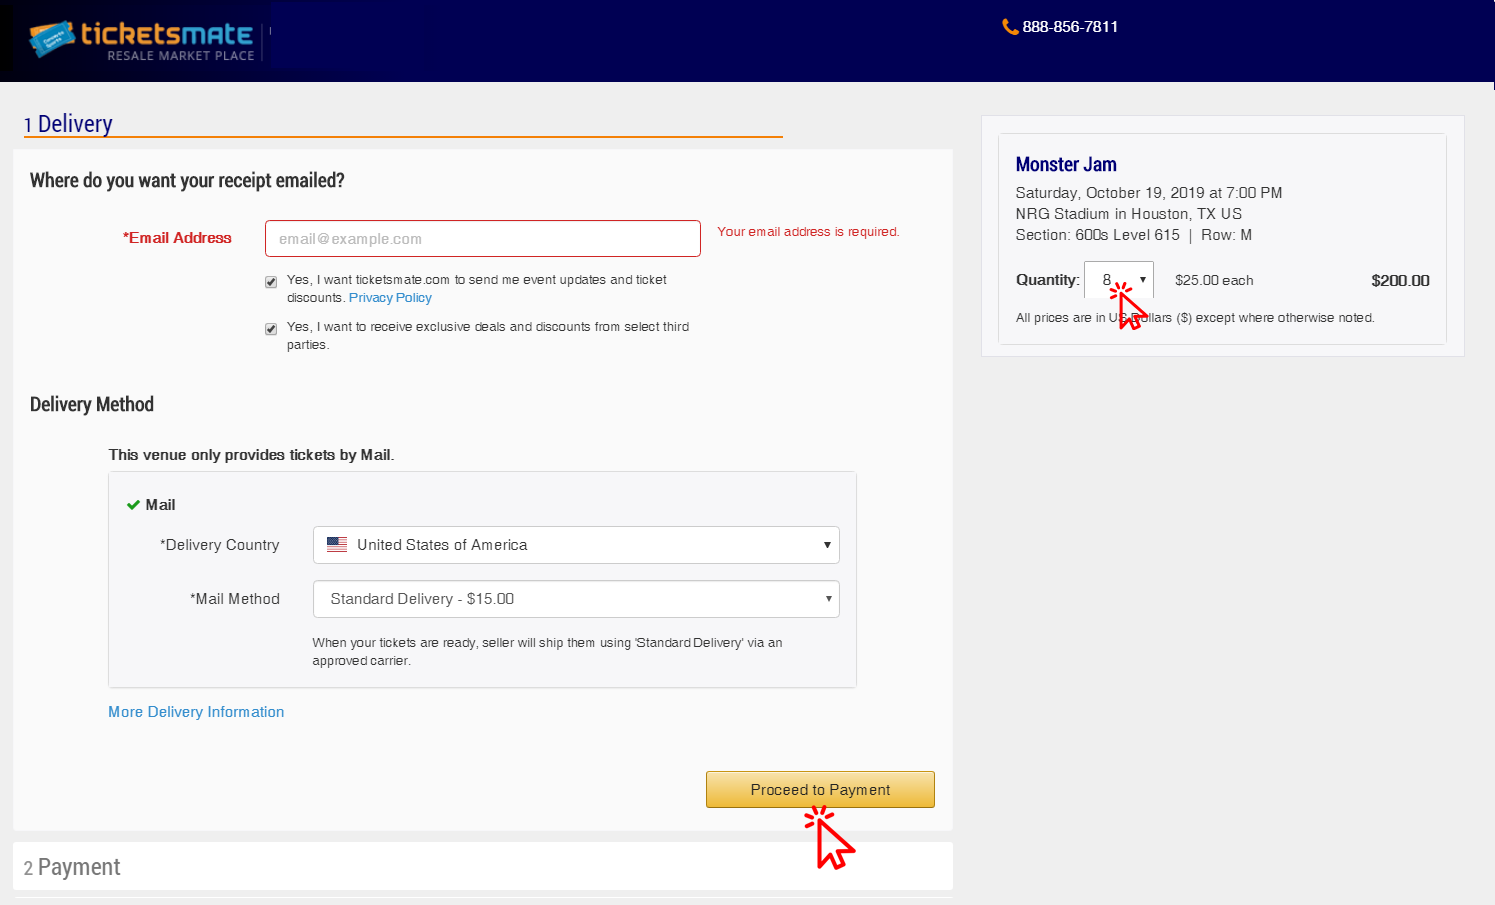
Task: Click the US flag icon
Action: tap(337, 545)
